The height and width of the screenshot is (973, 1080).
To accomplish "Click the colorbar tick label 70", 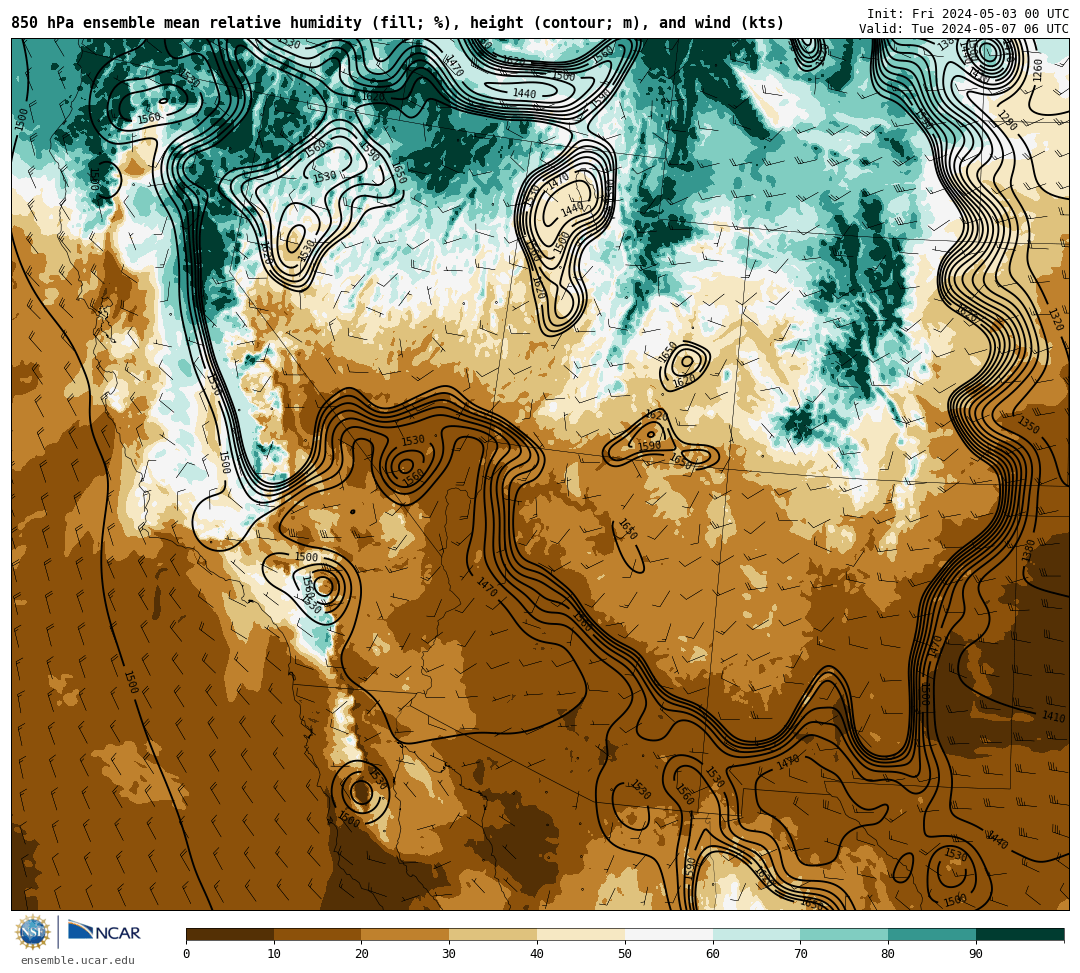I will click(x=800, y=954).
